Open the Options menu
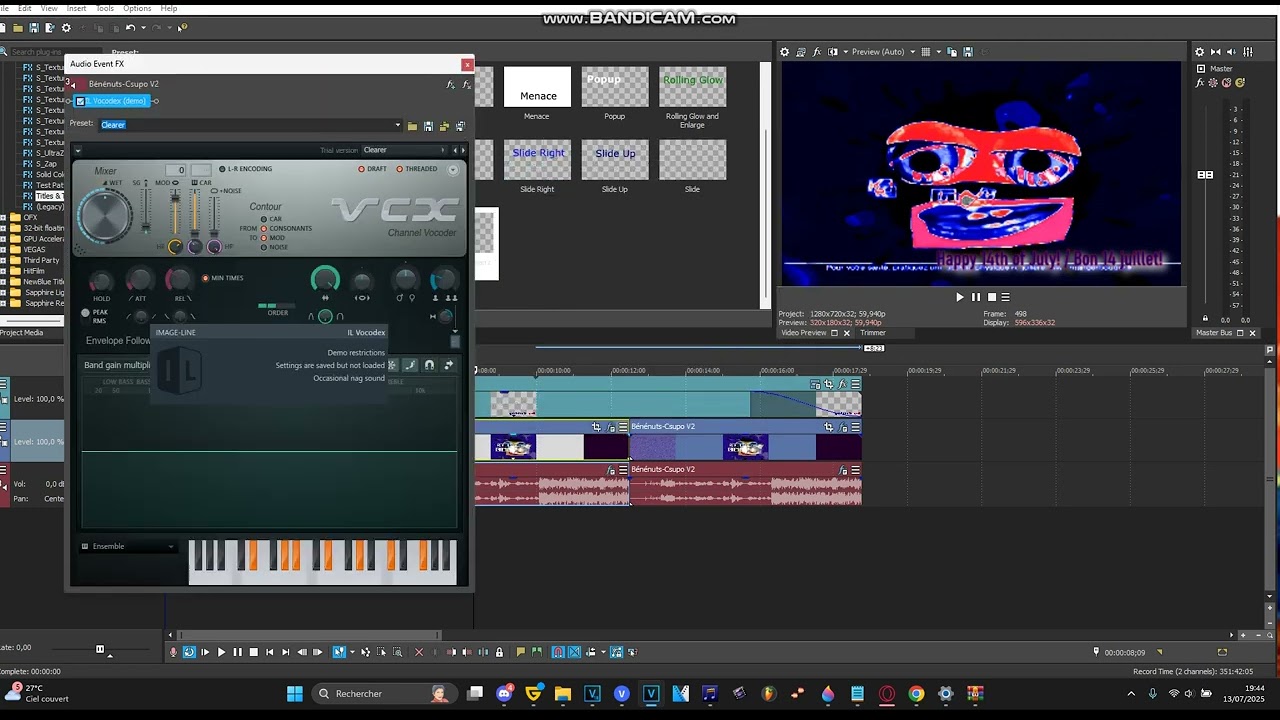1280x720 pixels. click(137, 8)
